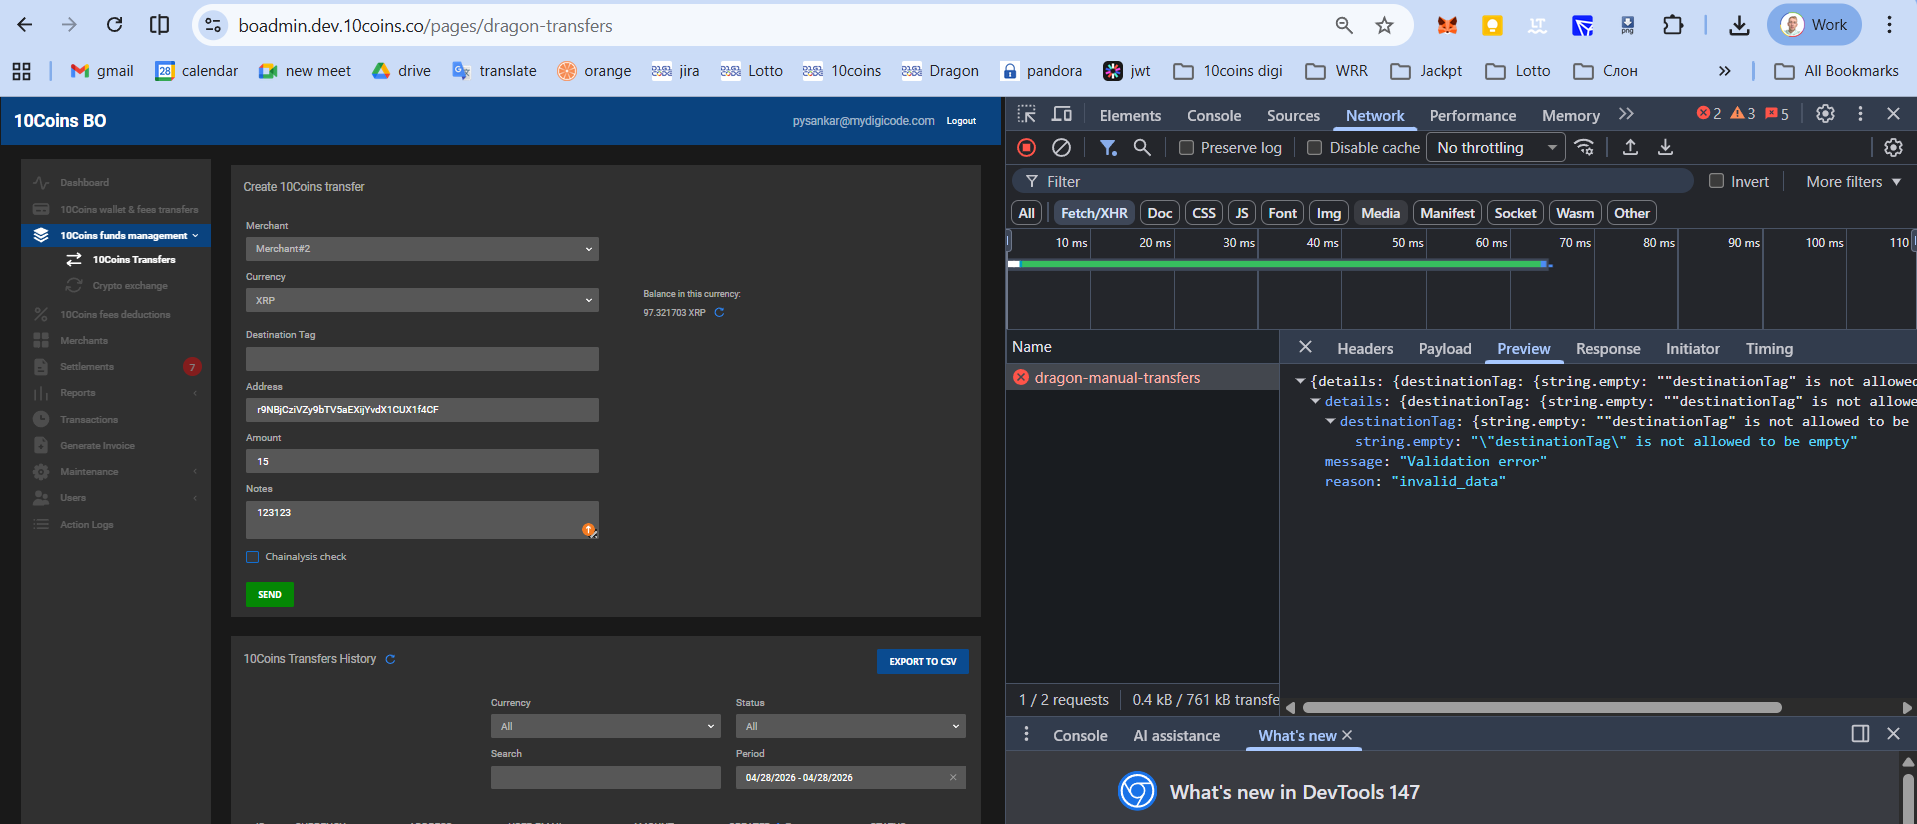Image resolution: width=1917 pixels, height=824 pixels.
Task: Open the Currency dropdown showing XRP
Action: click(422, 300)
